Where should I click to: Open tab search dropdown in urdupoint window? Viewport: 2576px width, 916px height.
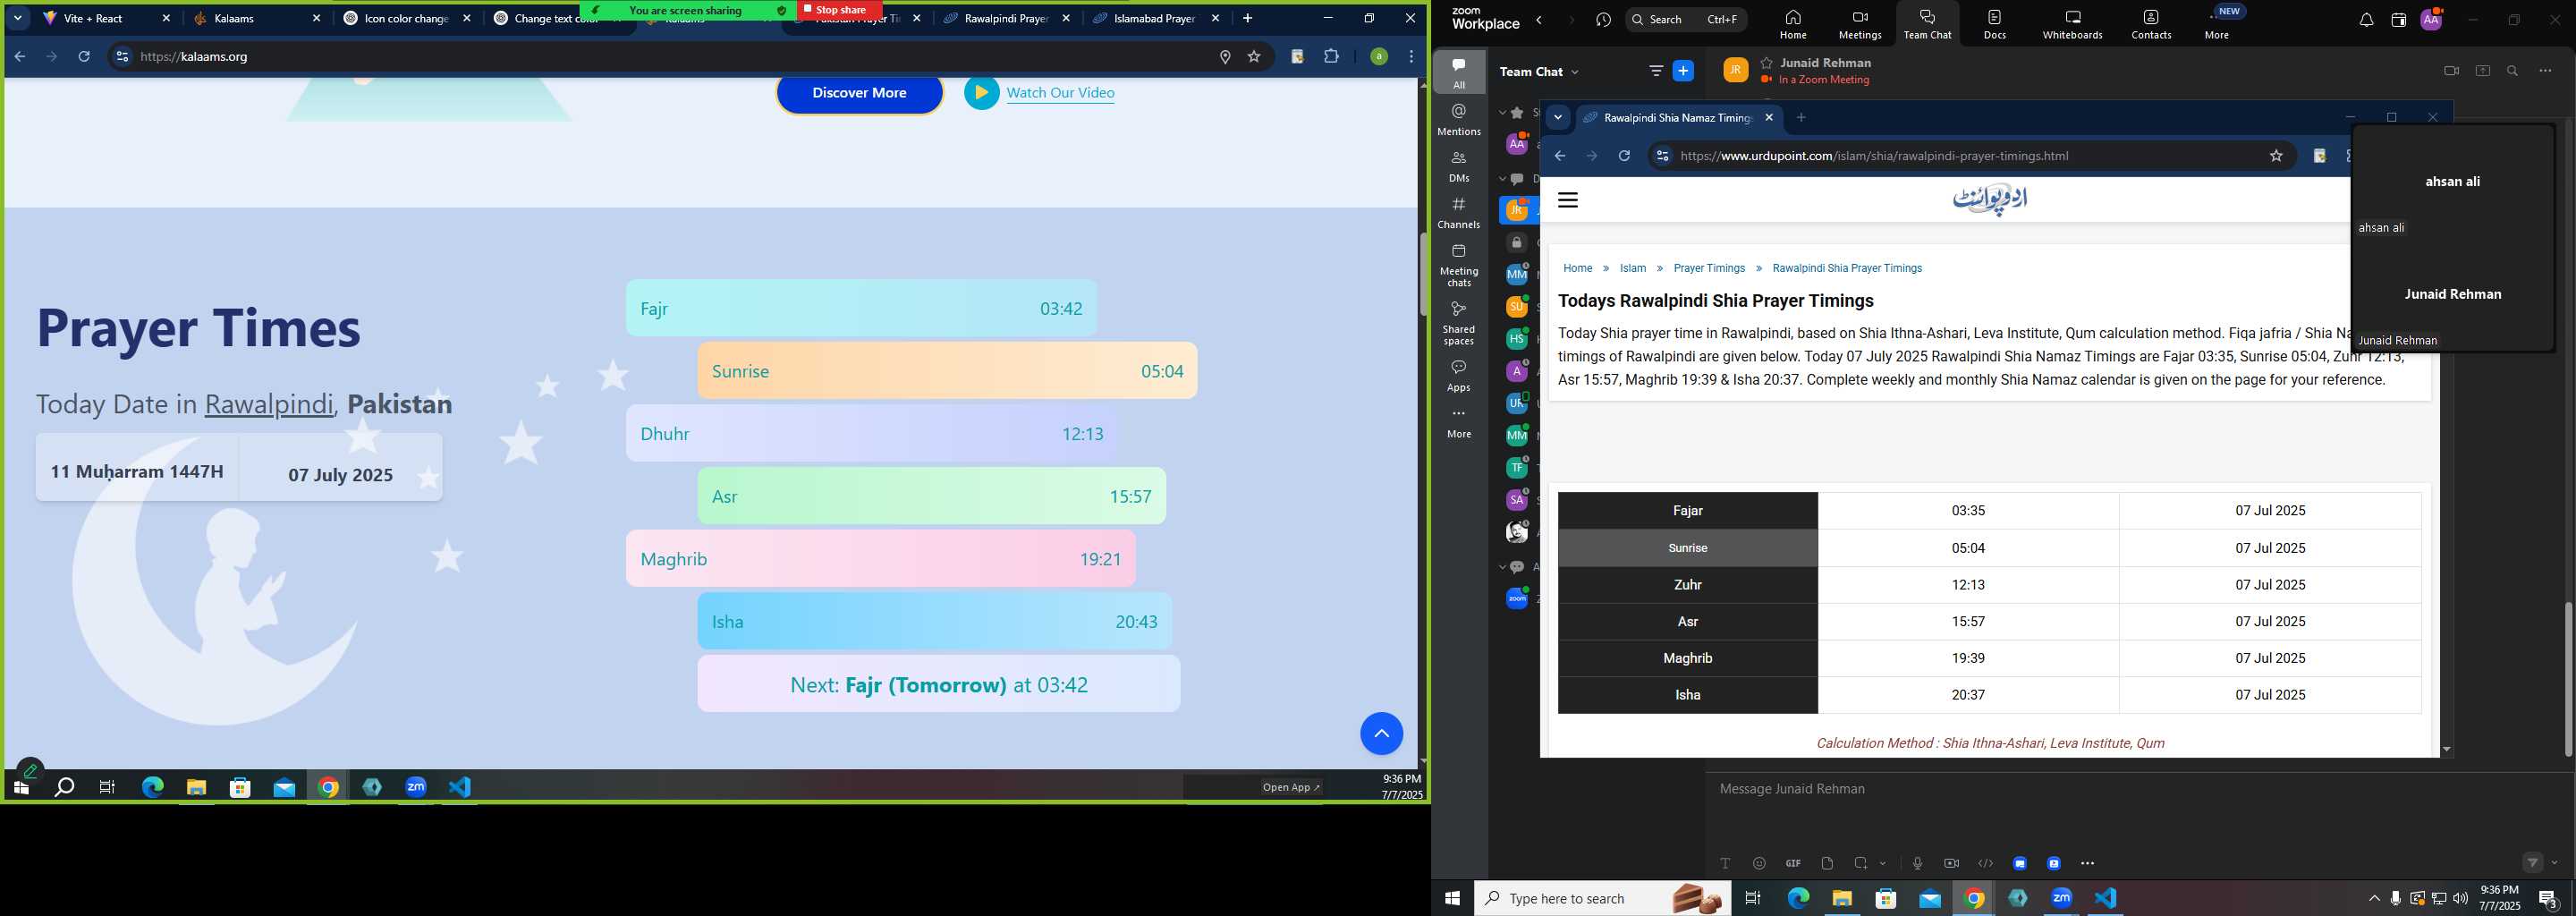tap(1558, 117)
